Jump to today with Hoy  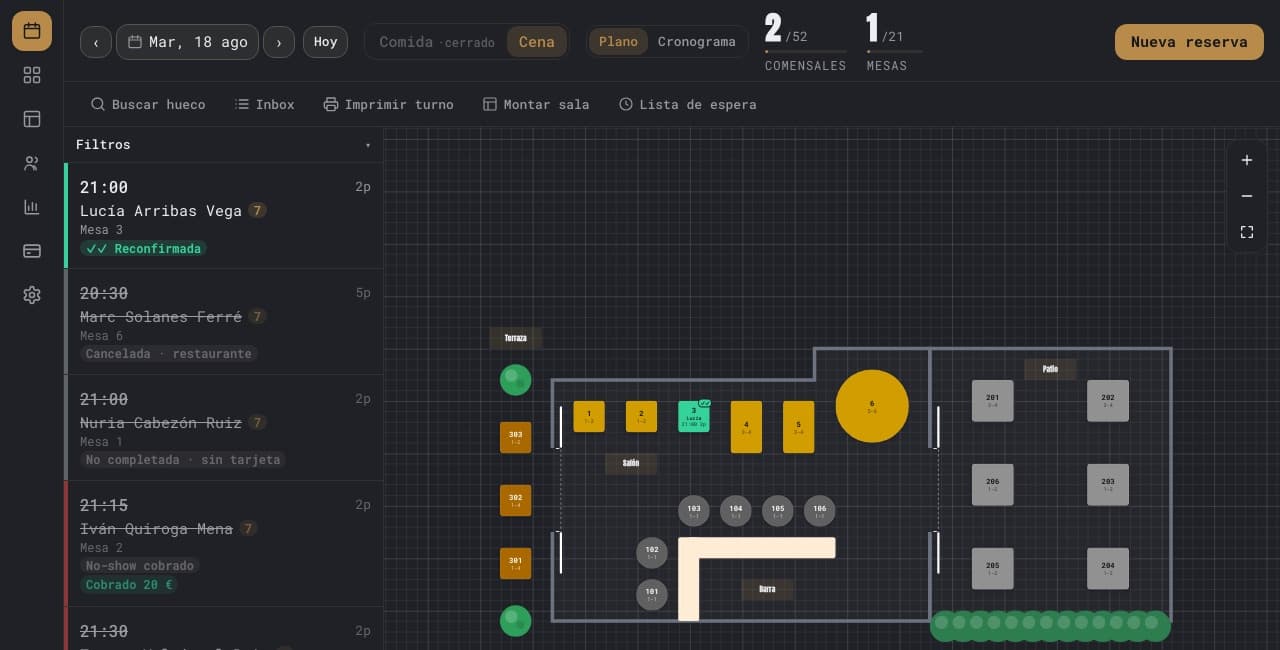tap(325, 42)
